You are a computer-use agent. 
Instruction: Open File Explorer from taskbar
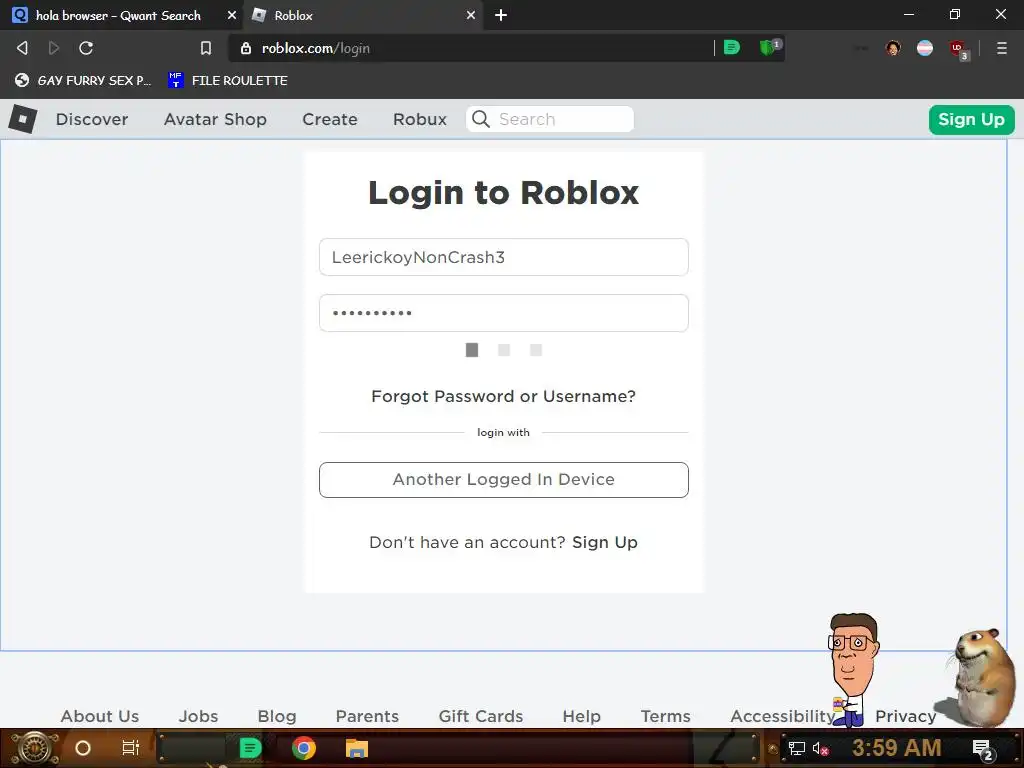point(357,748)
